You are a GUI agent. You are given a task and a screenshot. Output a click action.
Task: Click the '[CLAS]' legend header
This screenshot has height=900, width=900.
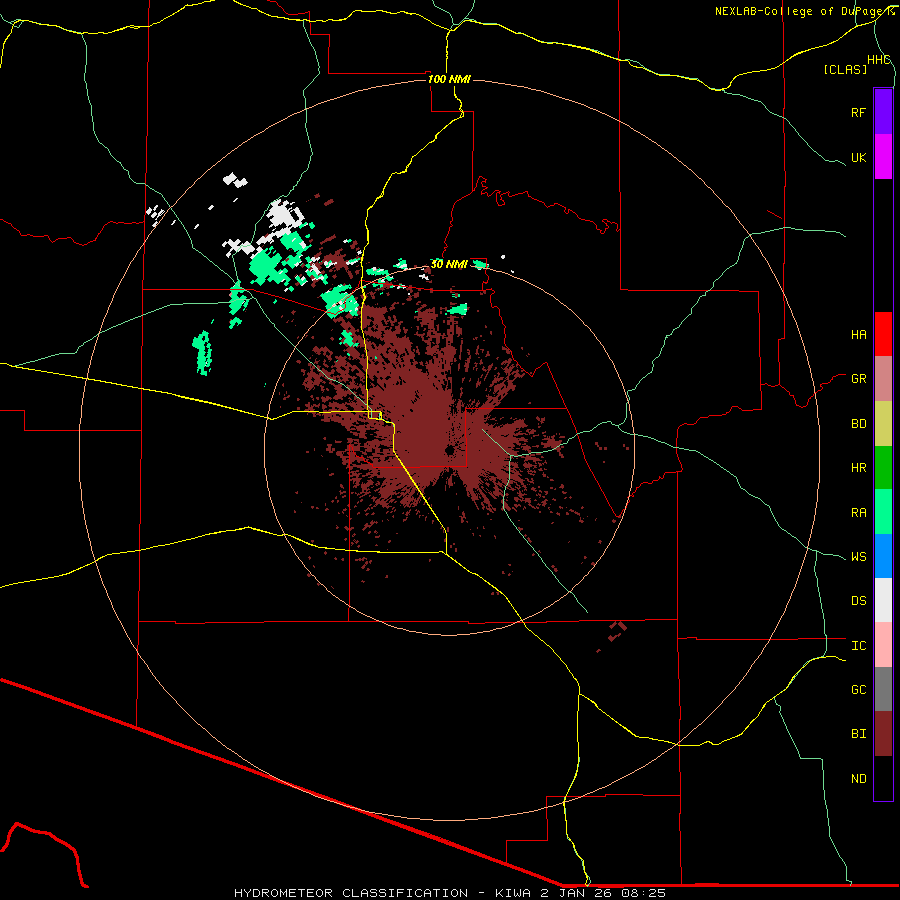[x=845, y=69]
